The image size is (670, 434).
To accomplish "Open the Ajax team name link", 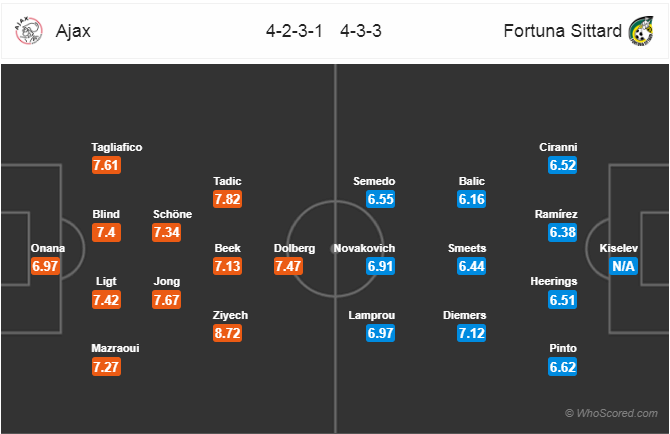I will coord(72,31).
